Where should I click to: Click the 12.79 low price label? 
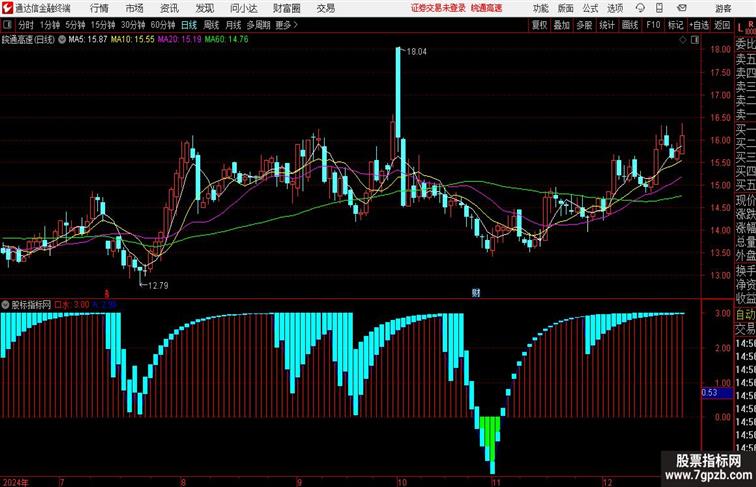[158, 285]
